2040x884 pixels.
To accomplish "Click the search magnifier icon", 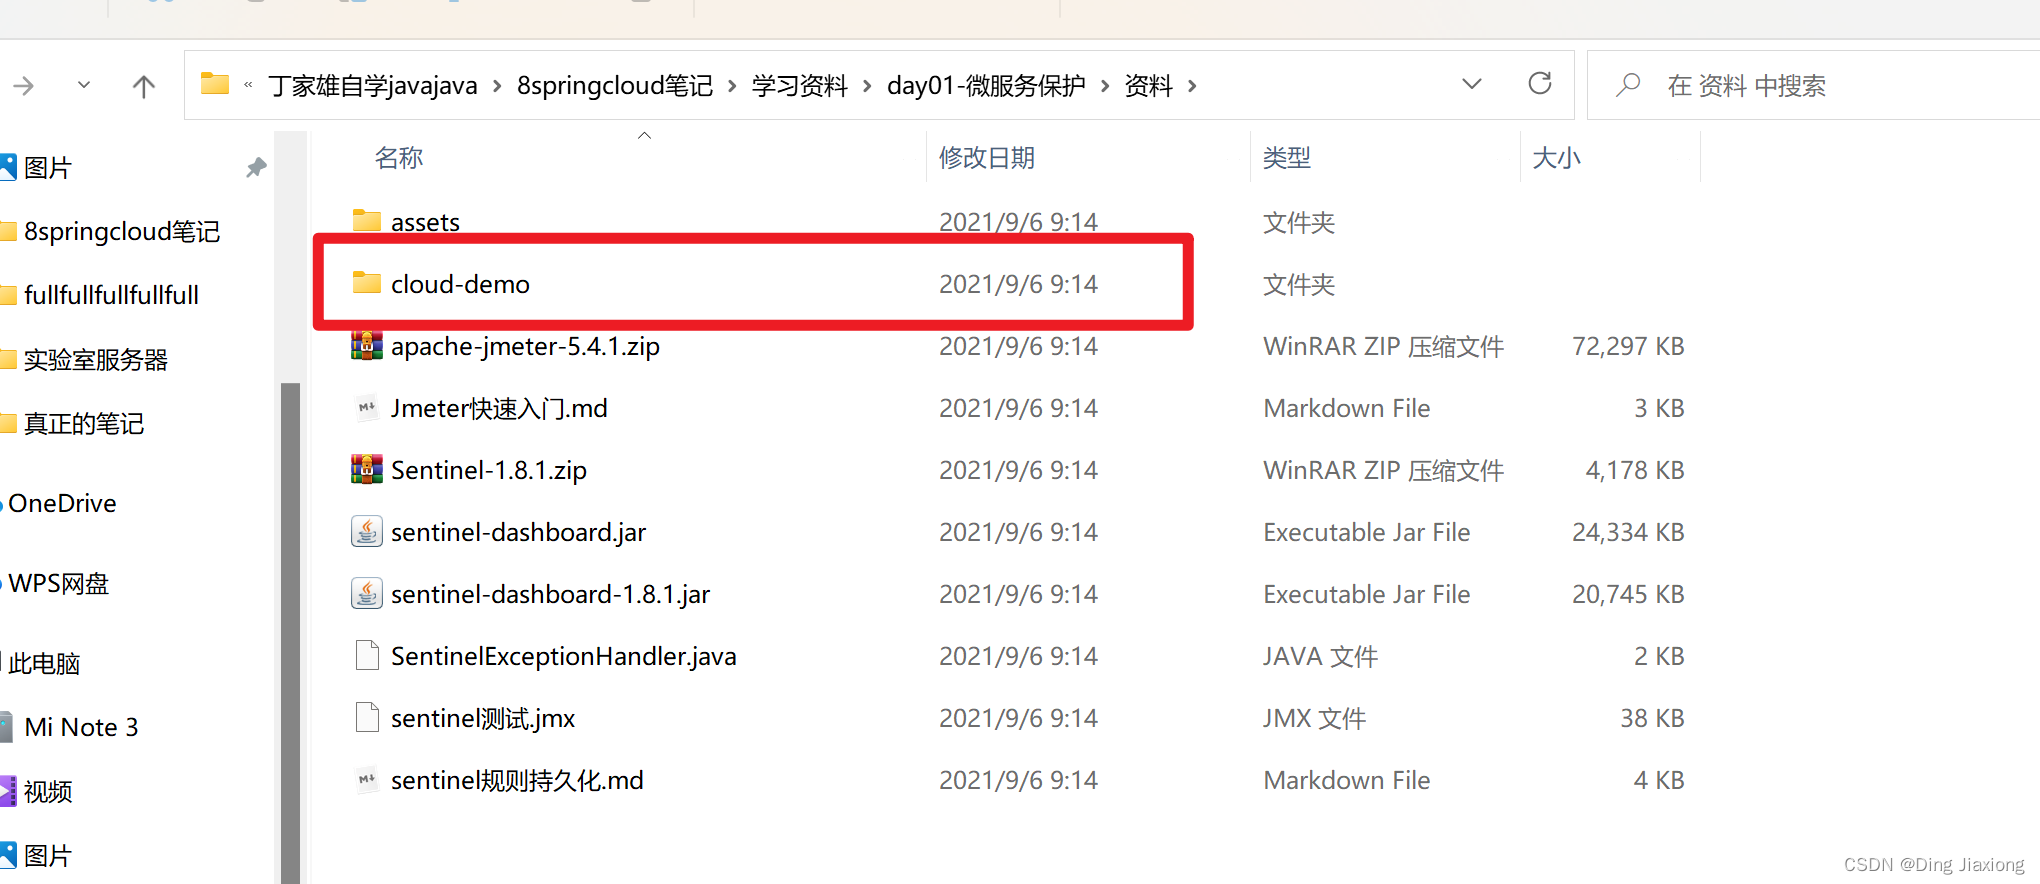I will point(1628,85).
